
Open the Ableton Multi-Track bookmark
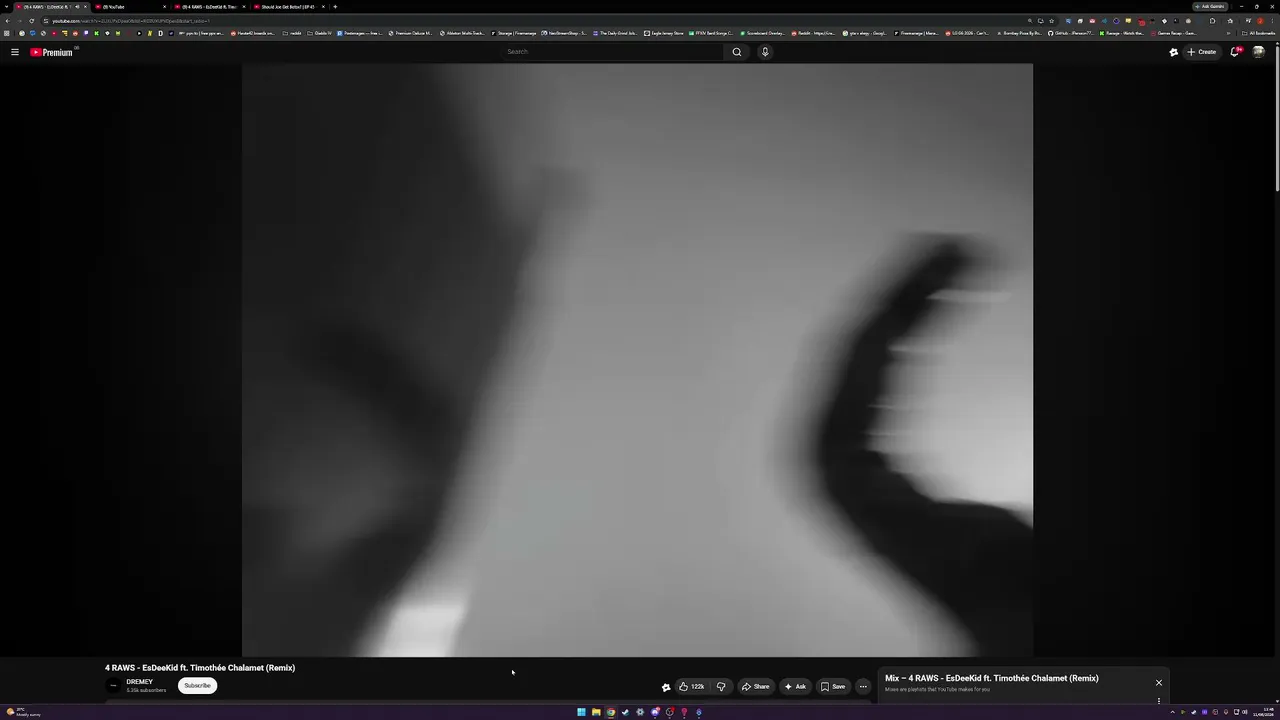[462, 33]
